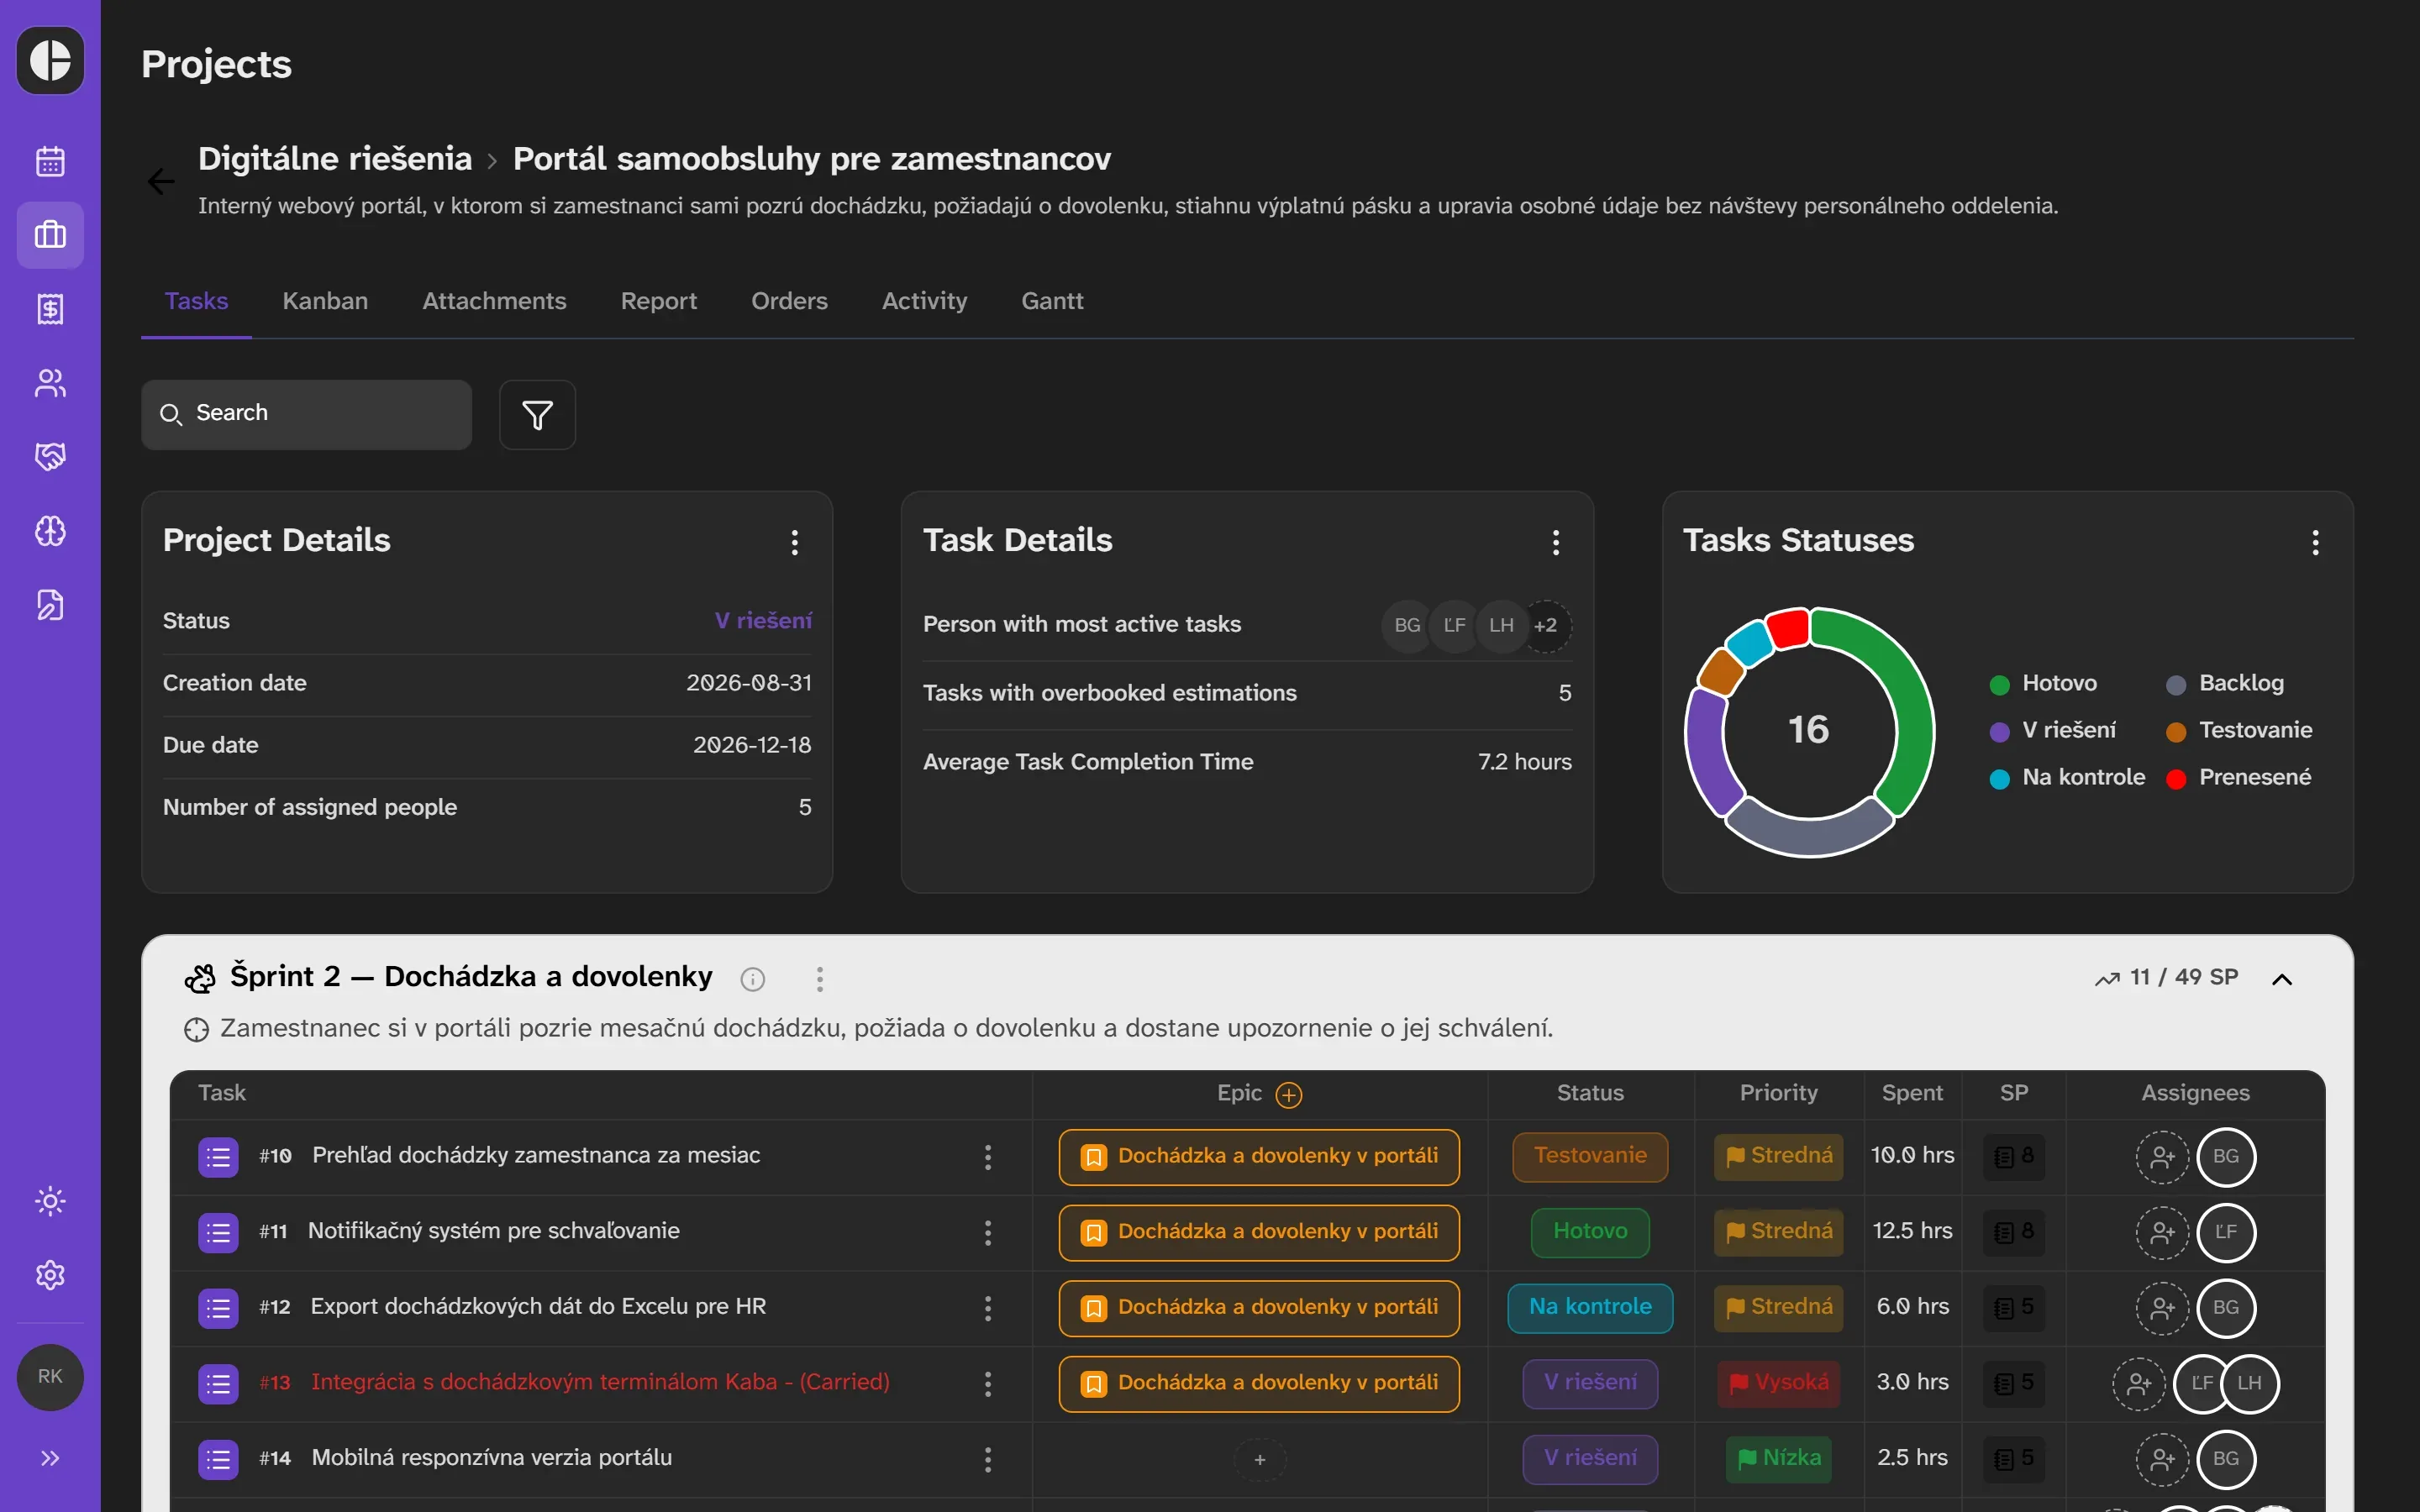Click the LH assignee avatar on task #13
Image resolution: width=2420 pixels, height=1512 pixels.
tap(2249, 1383)
